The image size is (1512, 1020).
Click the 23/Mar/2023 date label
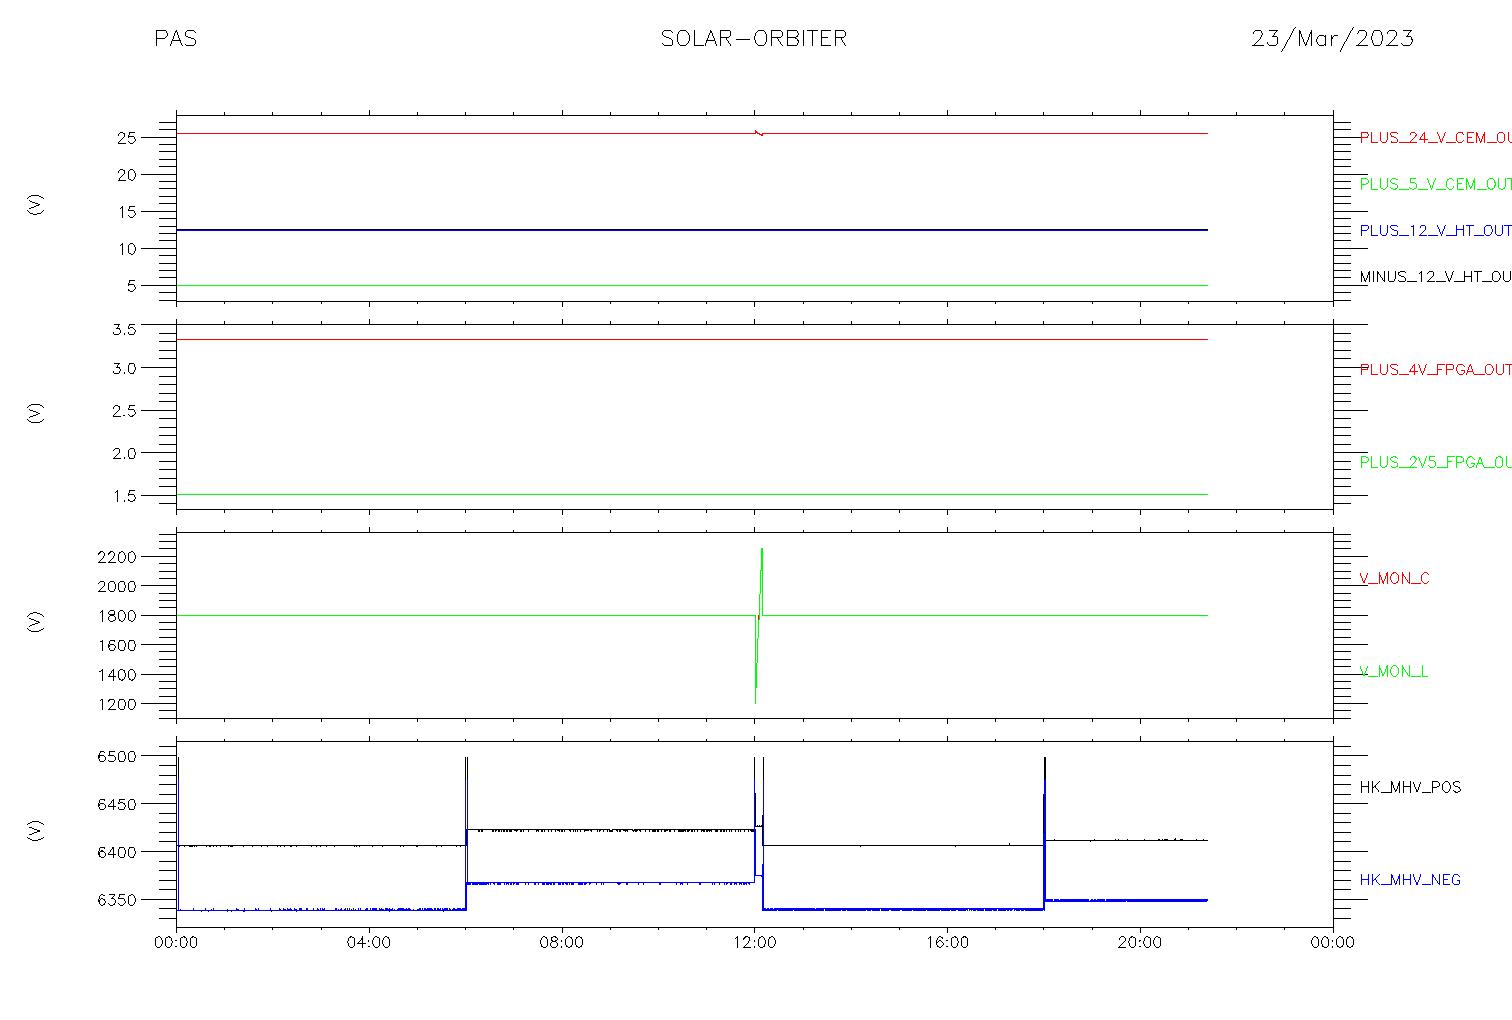coord(1332,39)
